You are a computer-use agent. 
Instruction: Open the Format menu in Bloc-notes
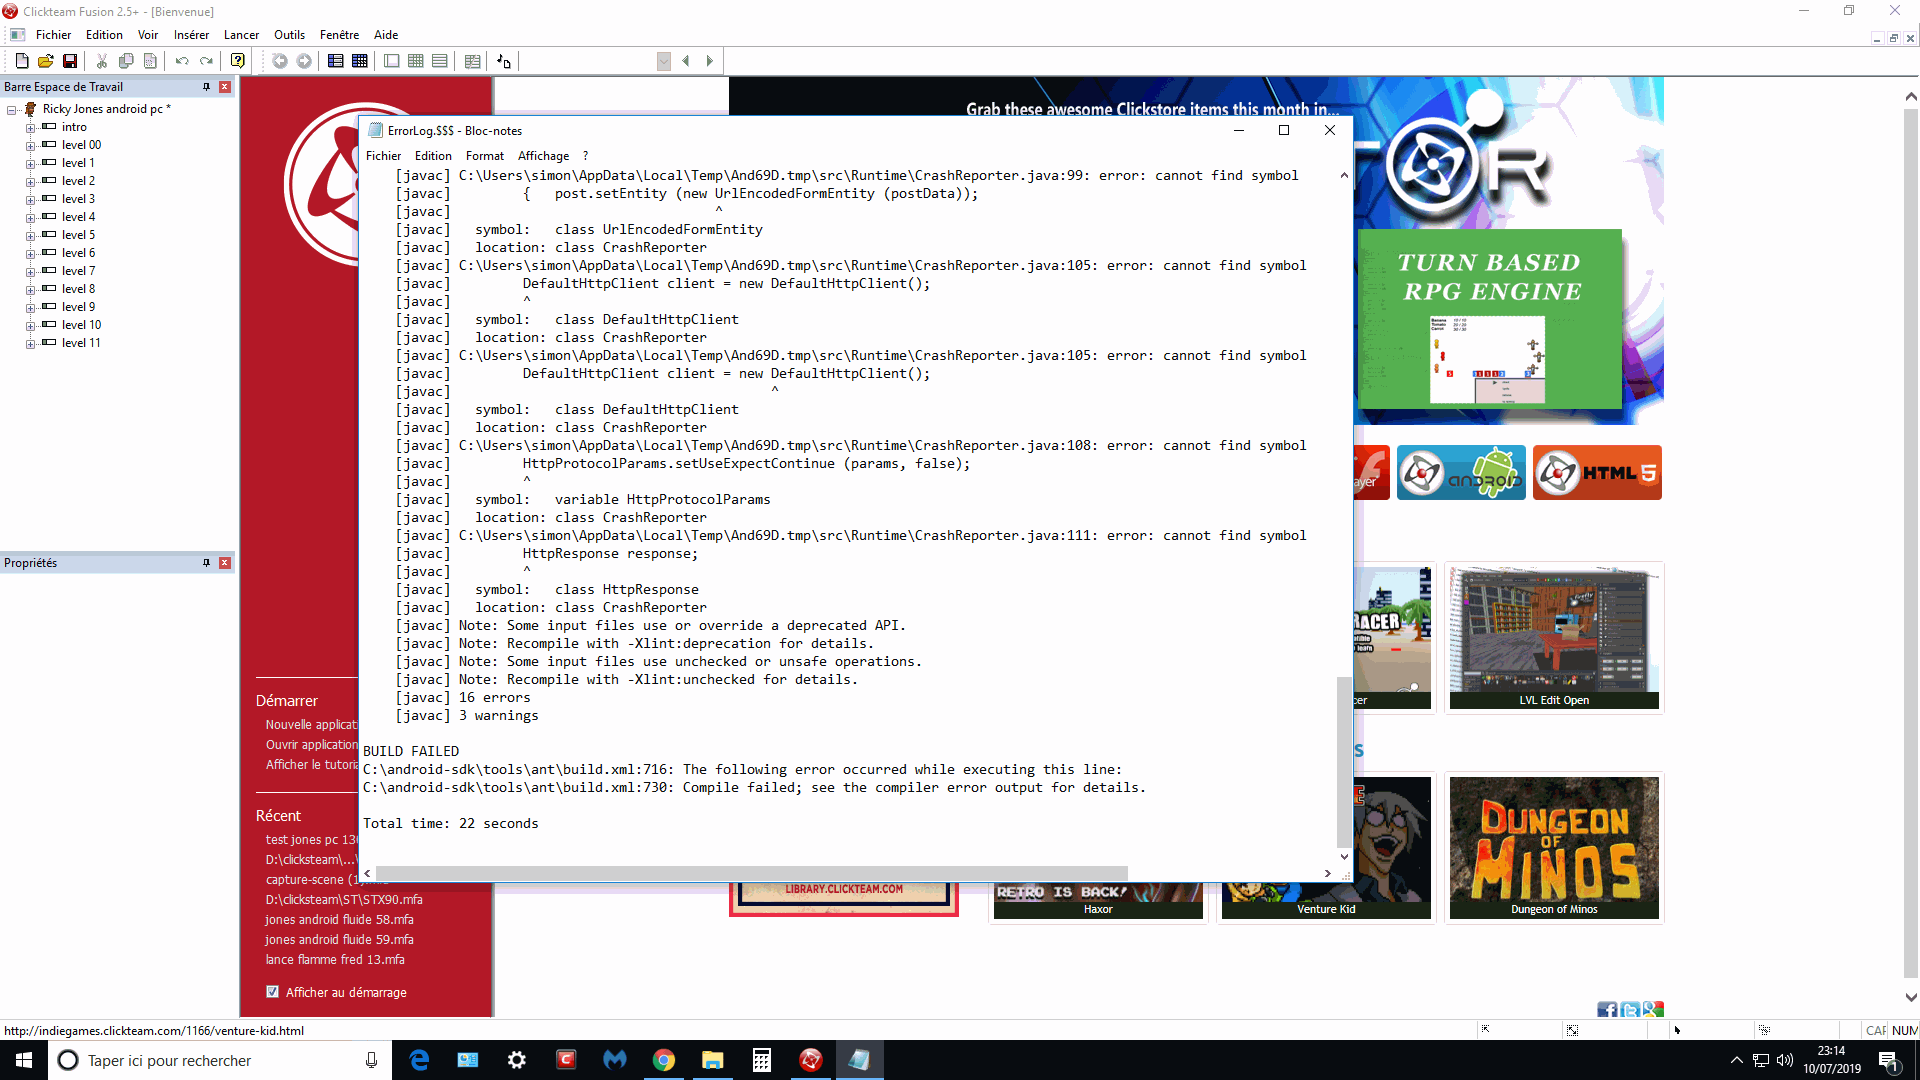[x=484, y=156]
